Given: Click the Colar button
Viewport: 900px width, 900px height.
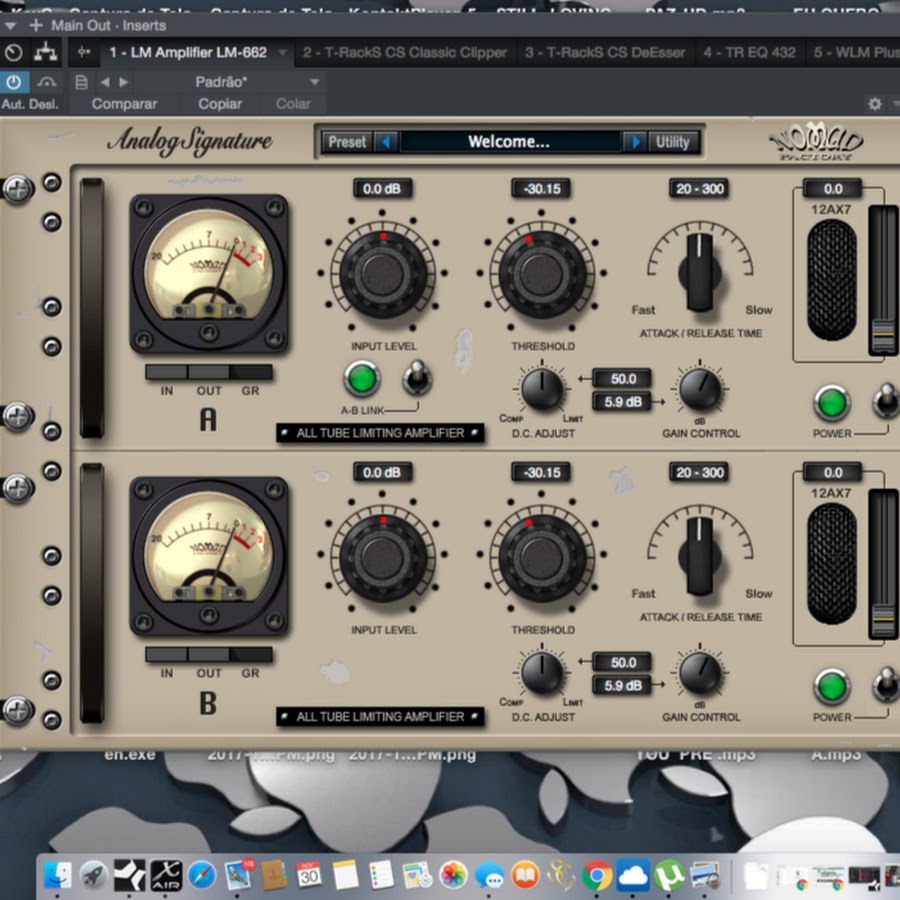Looking at the screenshot, I should point(293,104).
